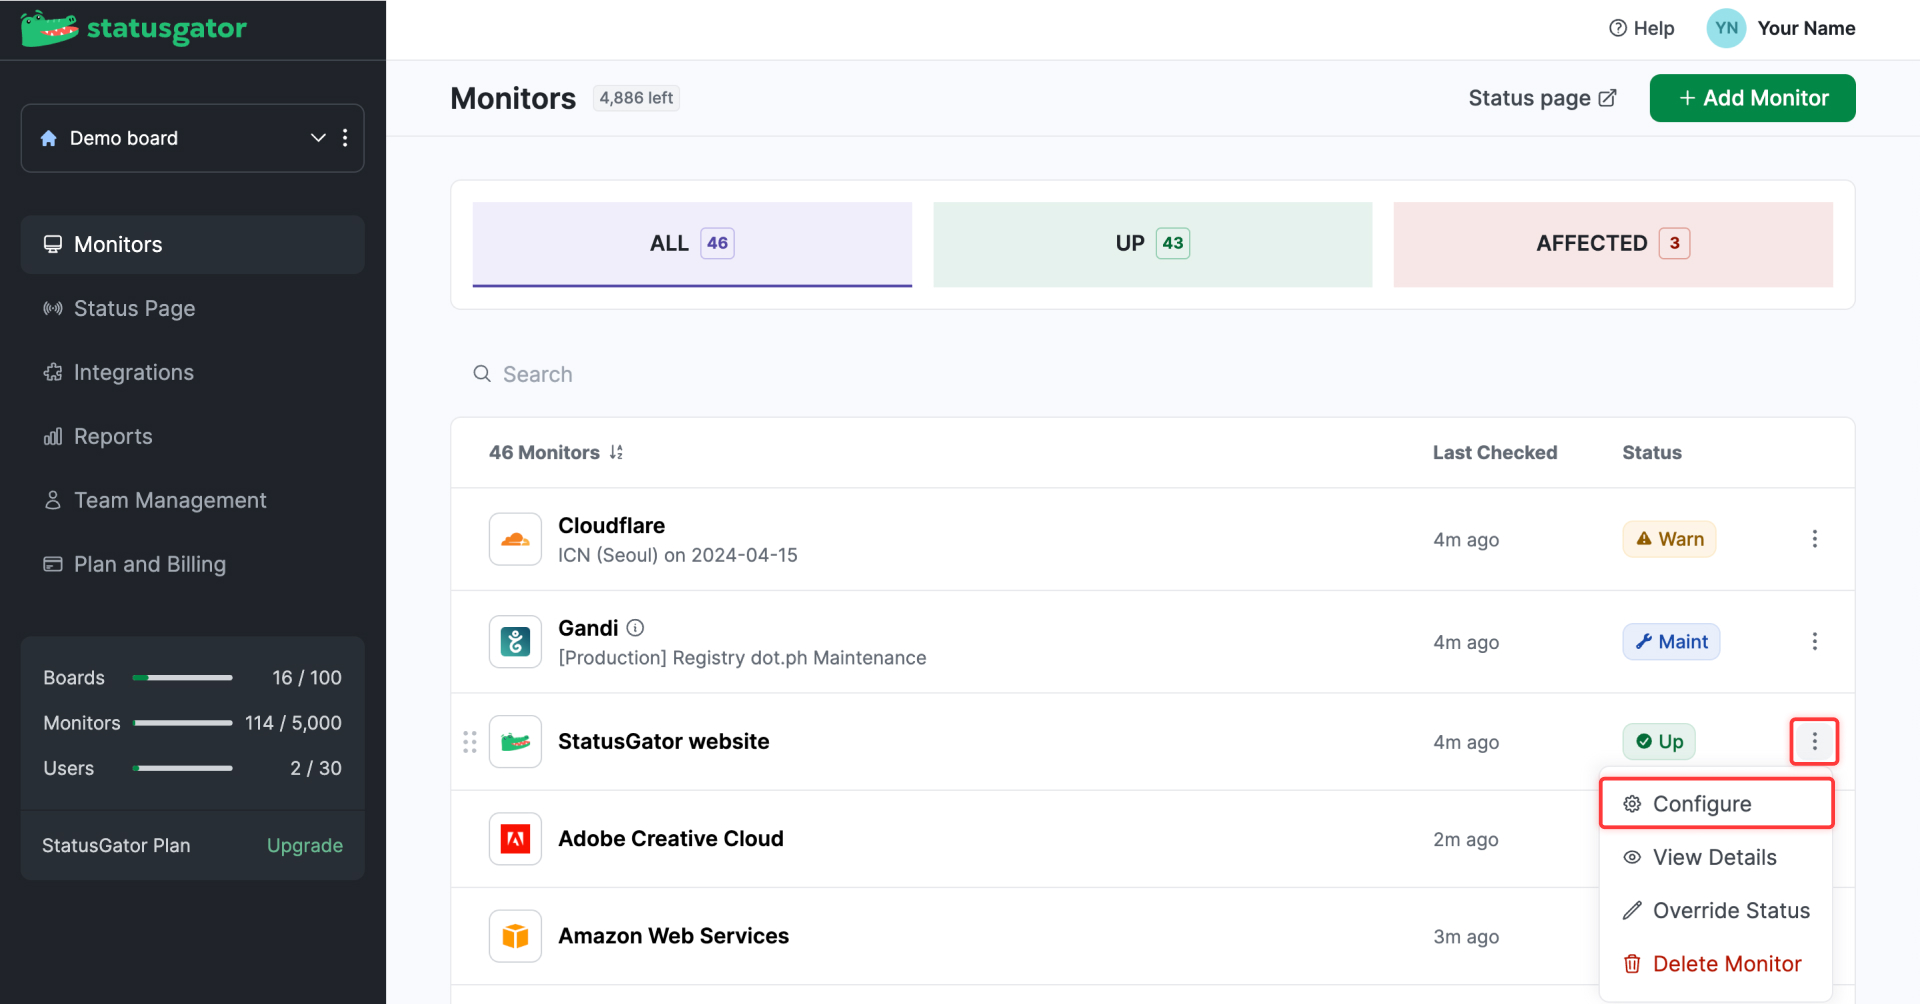
Task: Choose Configure from the context menu
Action: pos(1716,804)
